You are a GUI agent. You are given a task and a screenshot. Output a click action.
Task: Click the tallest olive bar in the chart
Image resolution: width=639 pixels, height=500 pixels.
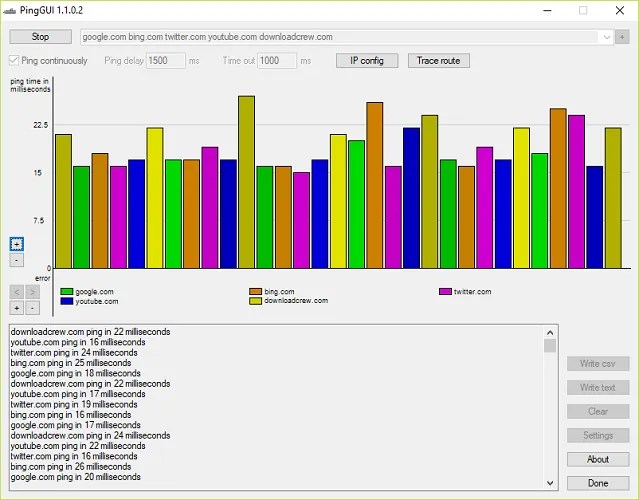(247, 182)
